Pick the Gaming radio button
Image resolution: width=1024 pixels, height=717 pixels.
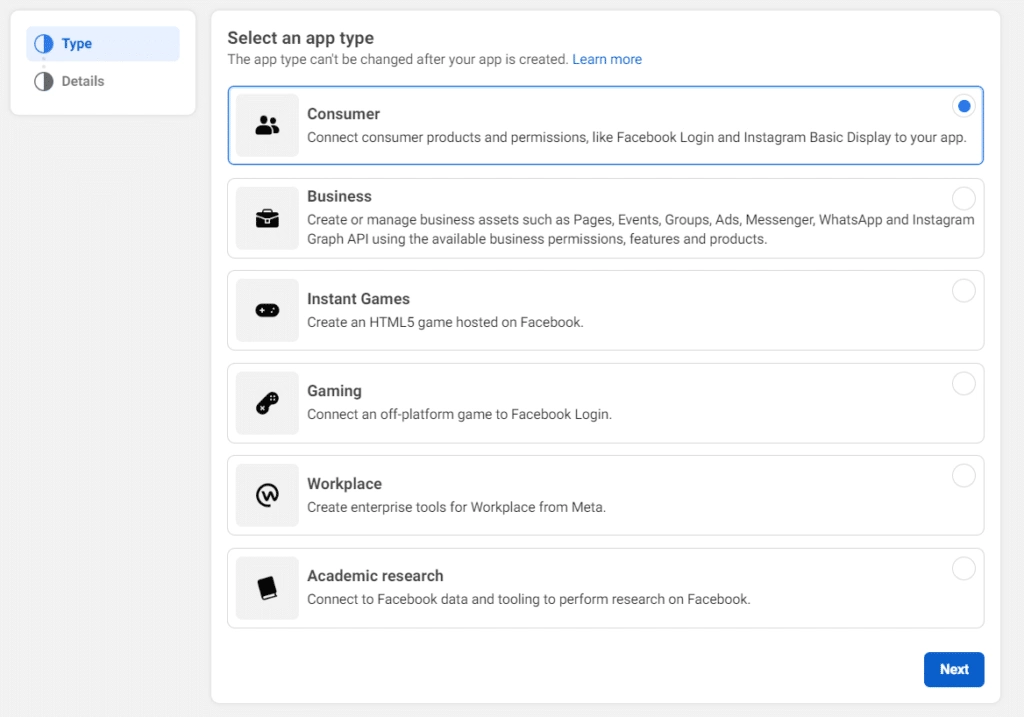coord(963,384)
